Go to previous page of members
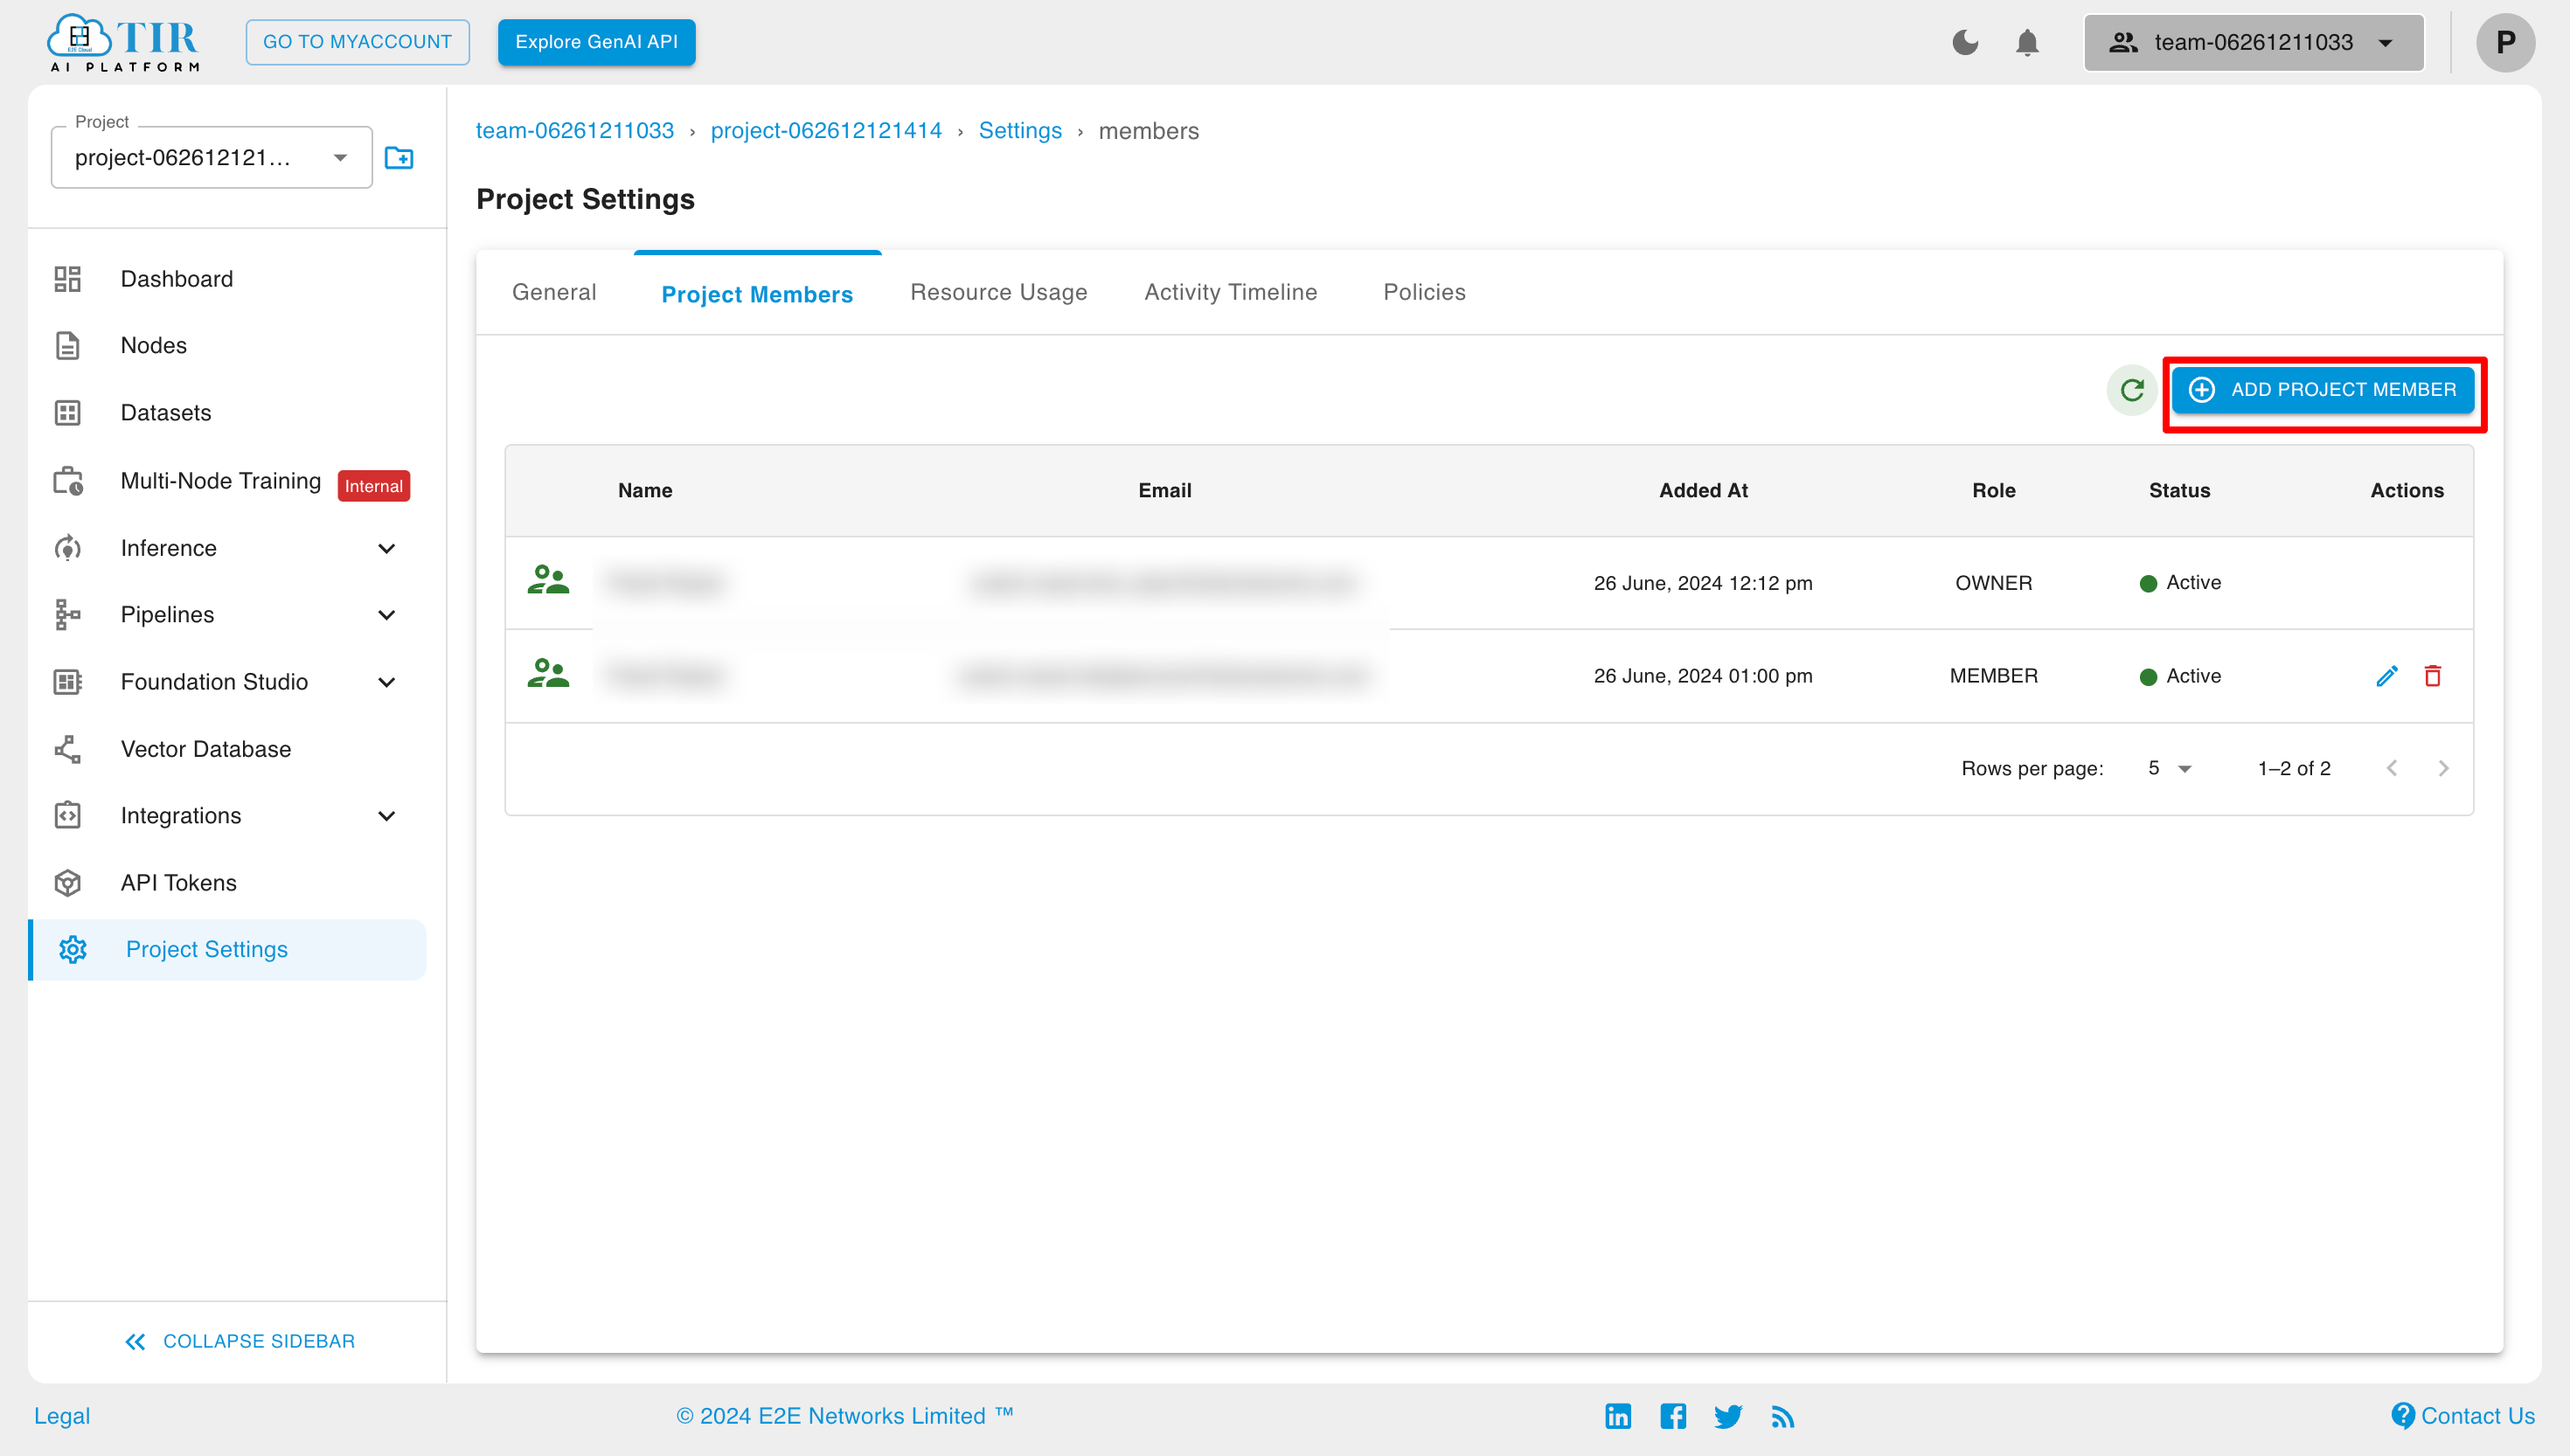2570x1456 pixels. 2391,768
